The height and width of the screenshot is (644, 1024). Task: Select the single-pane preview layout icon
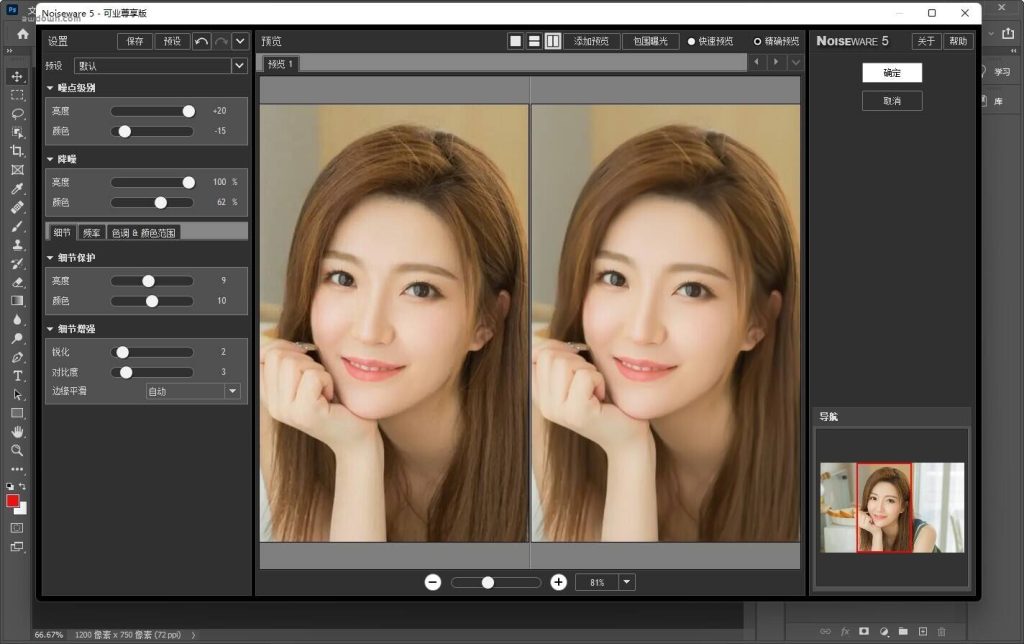pyautogui.click(x=516, y=41)
